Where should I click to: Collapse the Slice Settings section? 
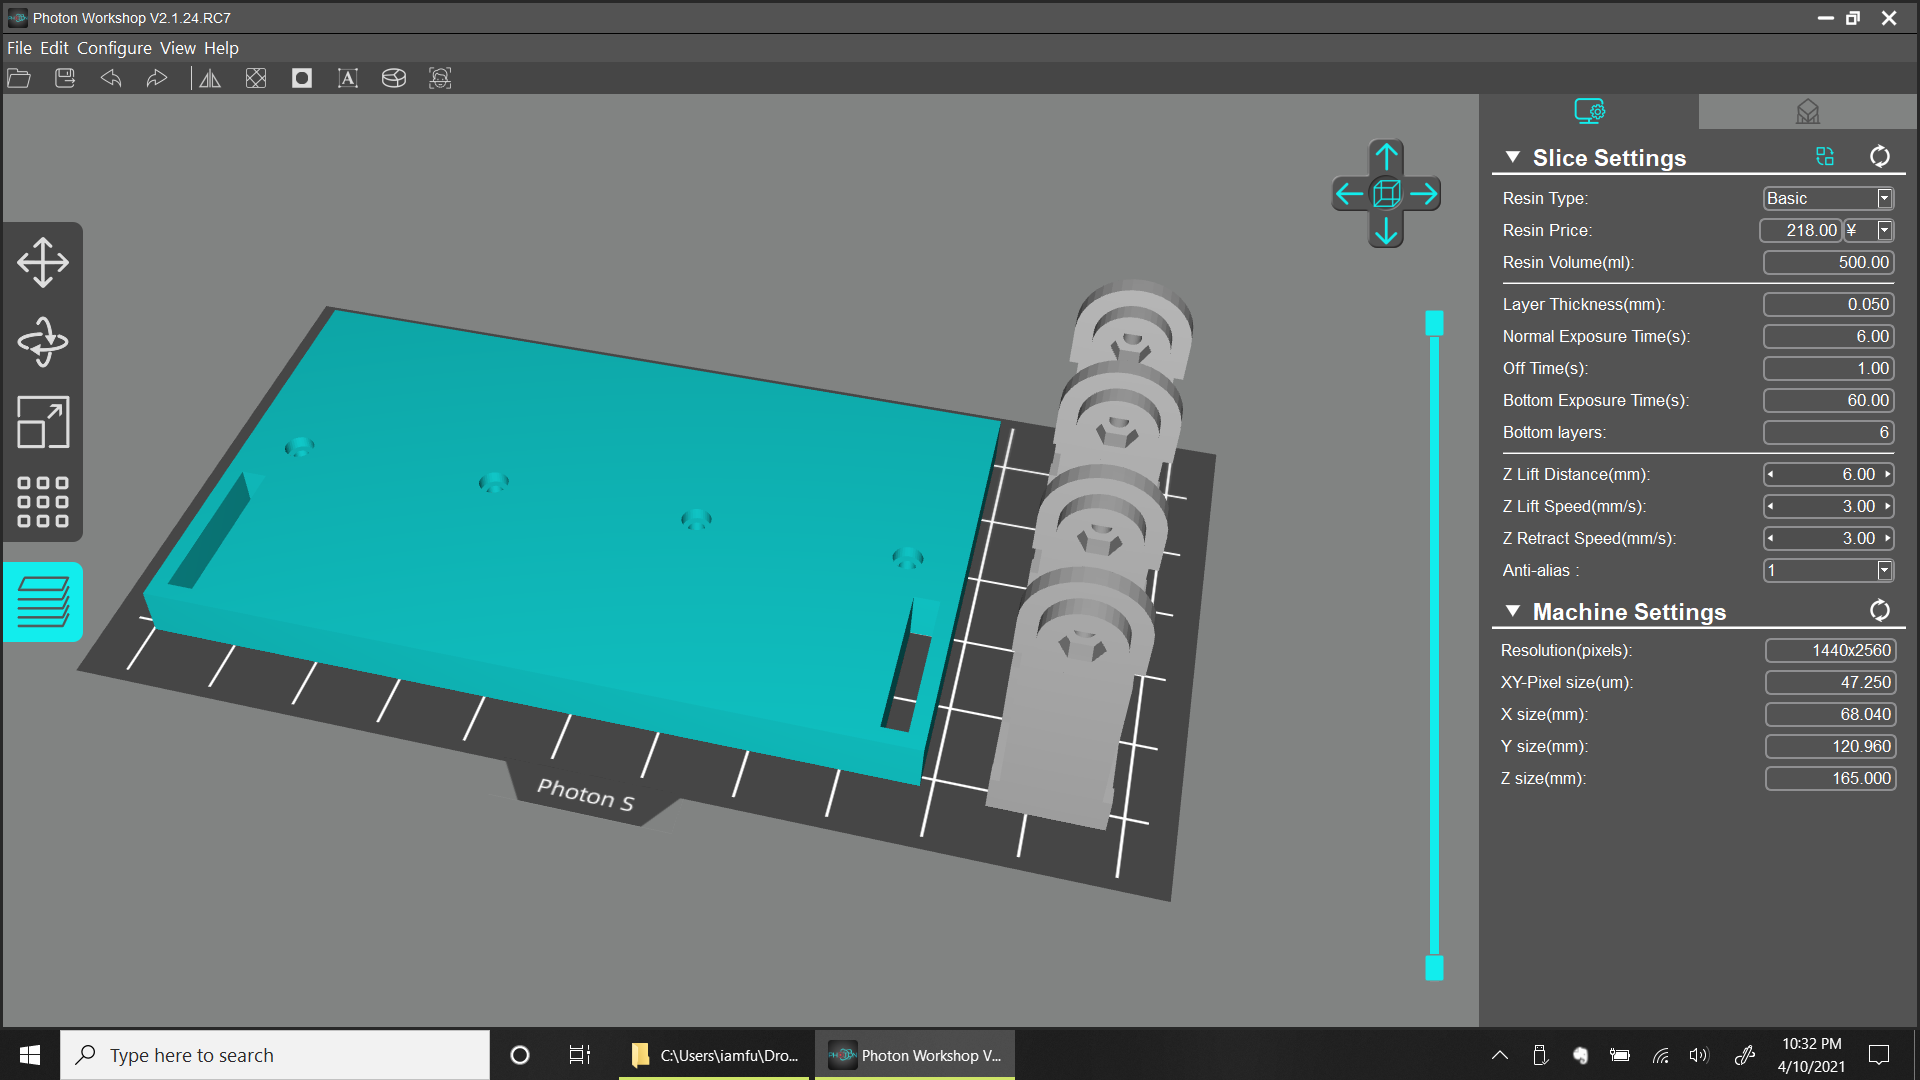[1512, 158]
